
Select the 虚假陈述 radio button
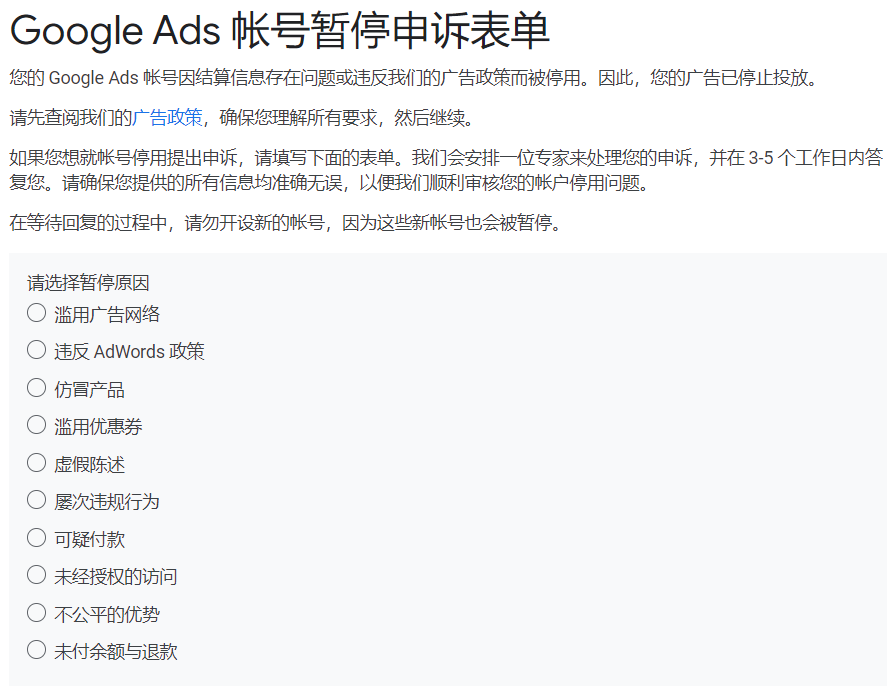click(x=37, y=463)
